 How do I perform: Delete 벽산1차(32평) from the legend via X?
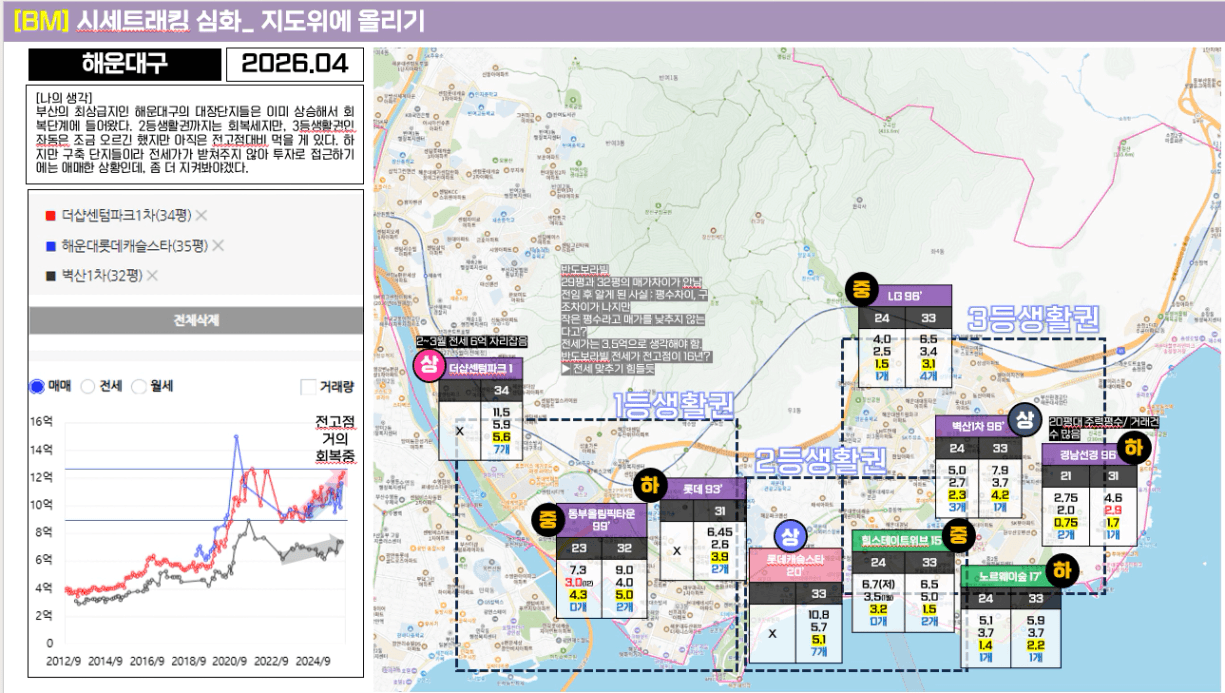[x=151, y=275]
